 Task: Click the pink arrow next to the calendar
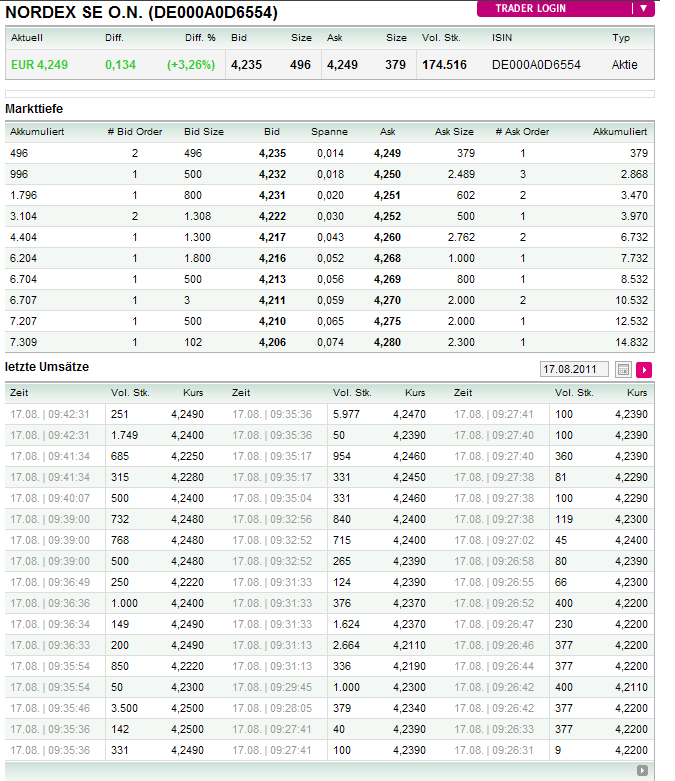point(643,370)
